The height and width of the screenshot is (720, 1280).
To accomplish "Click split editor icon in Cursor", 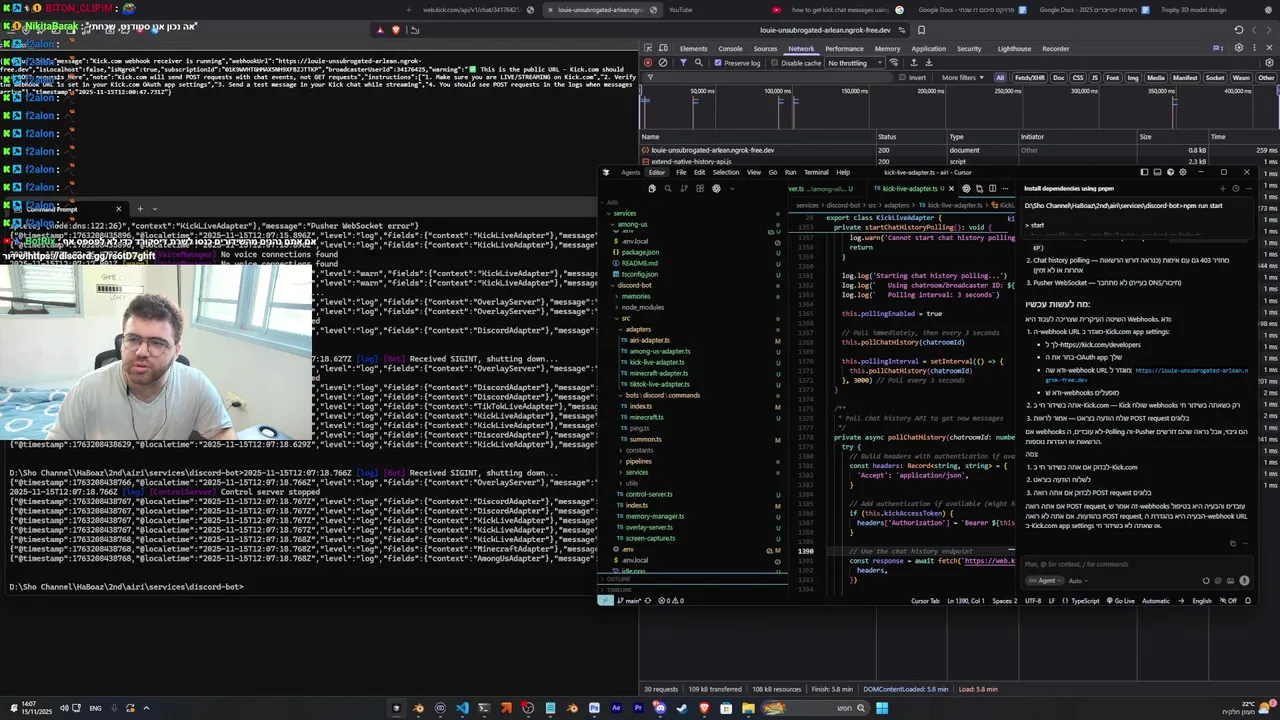I will [x=992, y=188].
